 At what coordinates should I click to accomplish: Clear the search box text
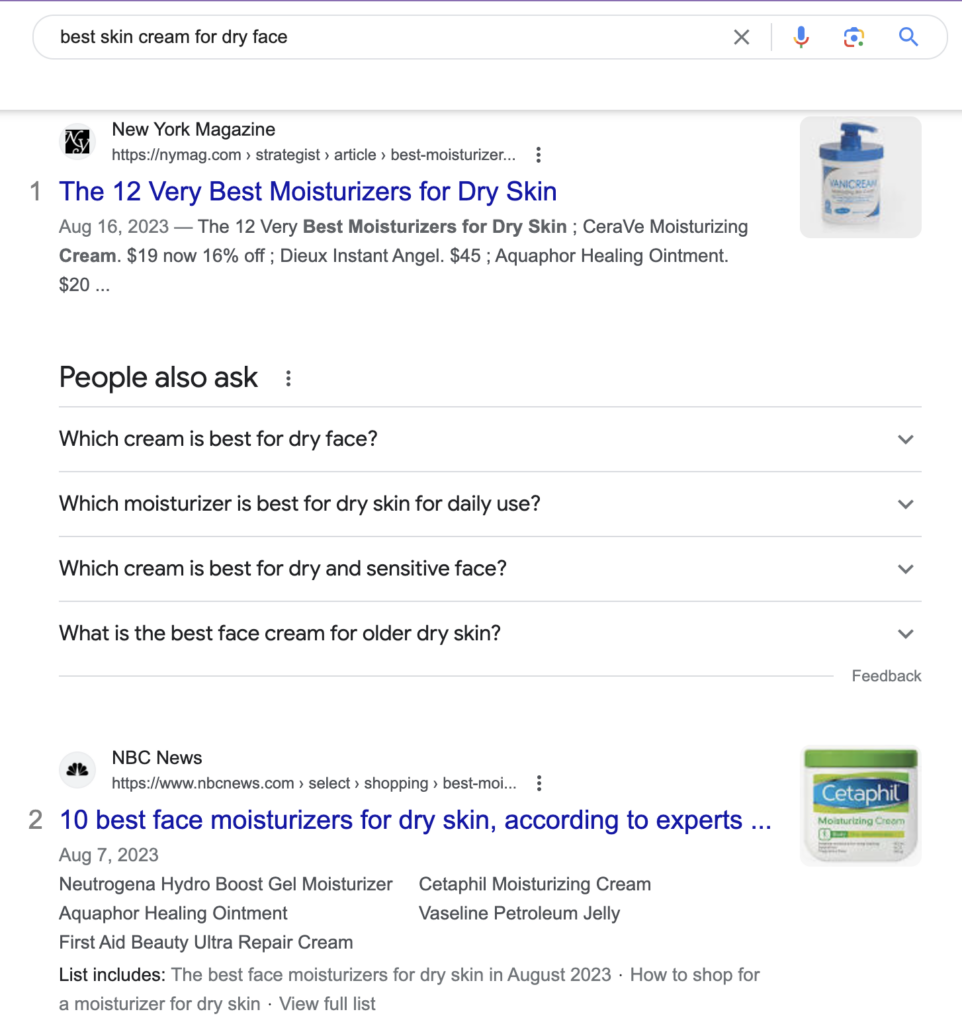741,38
